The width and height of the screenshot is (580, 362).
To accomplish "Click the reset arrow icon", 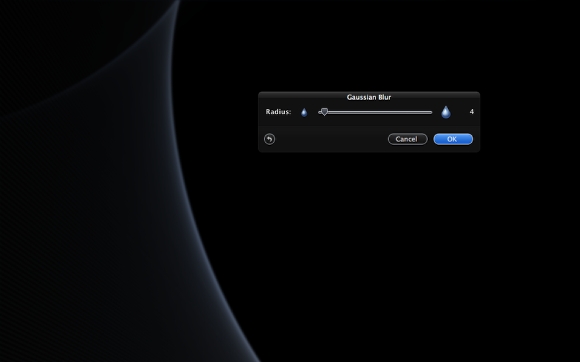I will (269, 139).
